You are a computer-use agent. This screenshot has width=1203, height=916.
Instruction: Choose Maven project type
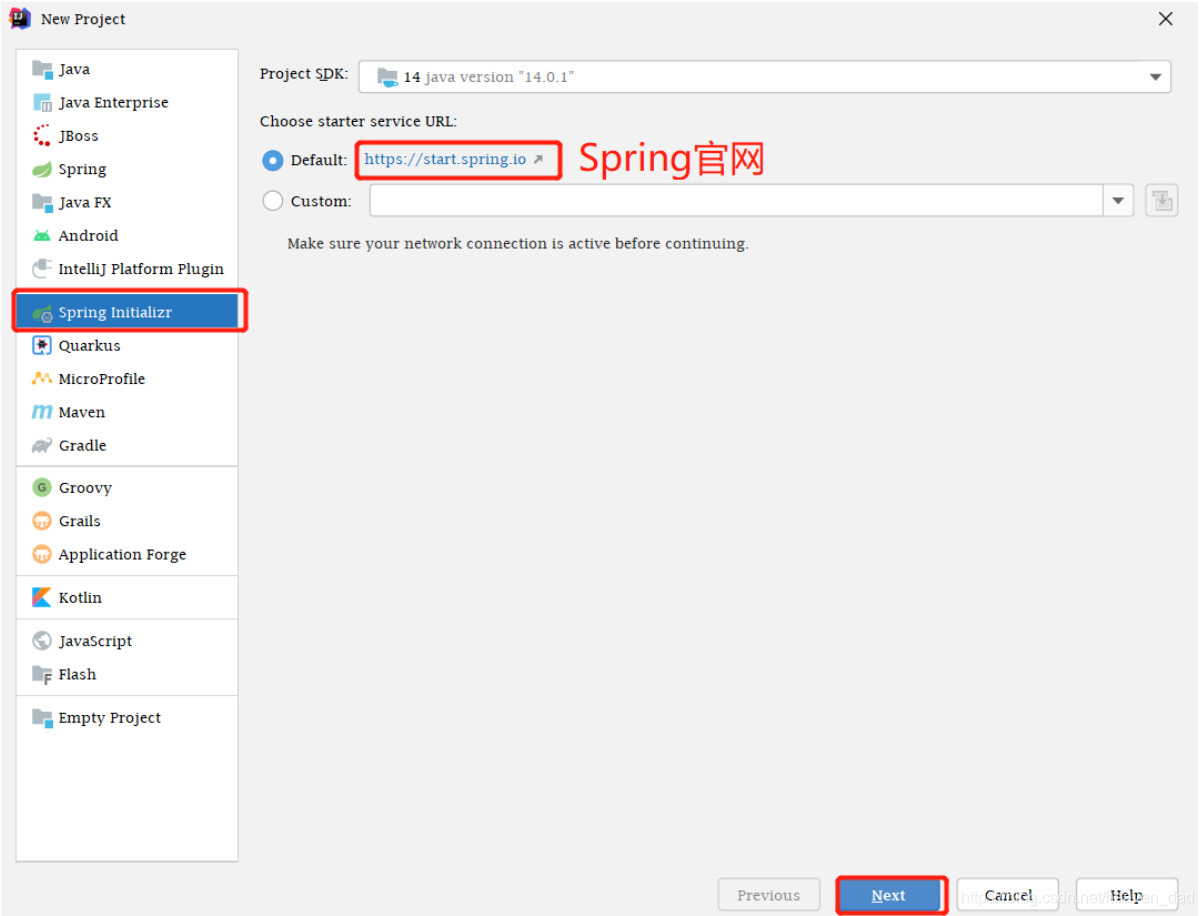127,412
